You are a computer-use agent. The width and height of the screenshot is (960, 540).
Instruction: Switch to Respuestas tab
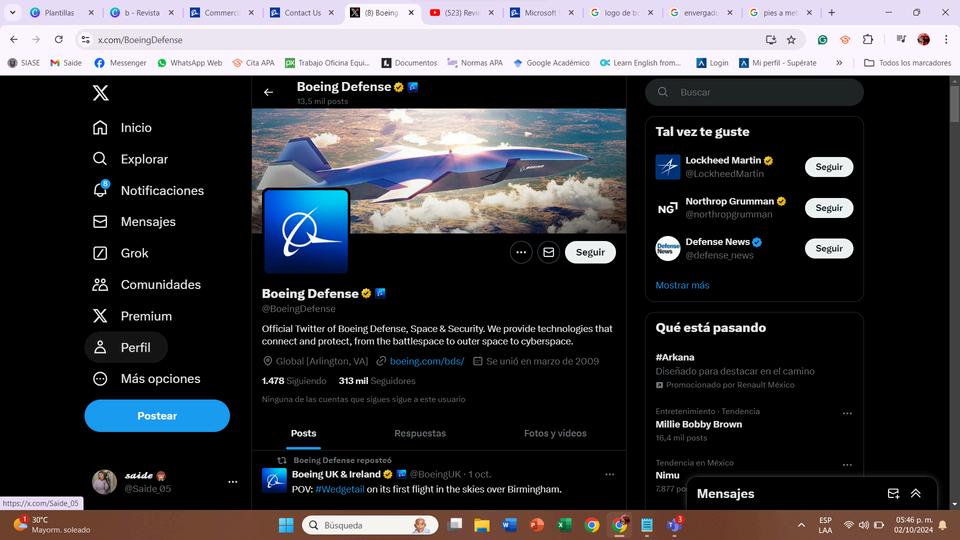(x=420, y=433)
